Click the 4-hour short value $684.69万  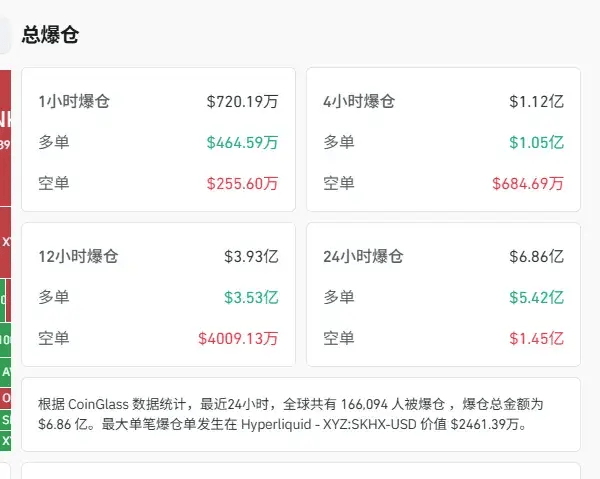pyautogui.click(x=528, y=183)
